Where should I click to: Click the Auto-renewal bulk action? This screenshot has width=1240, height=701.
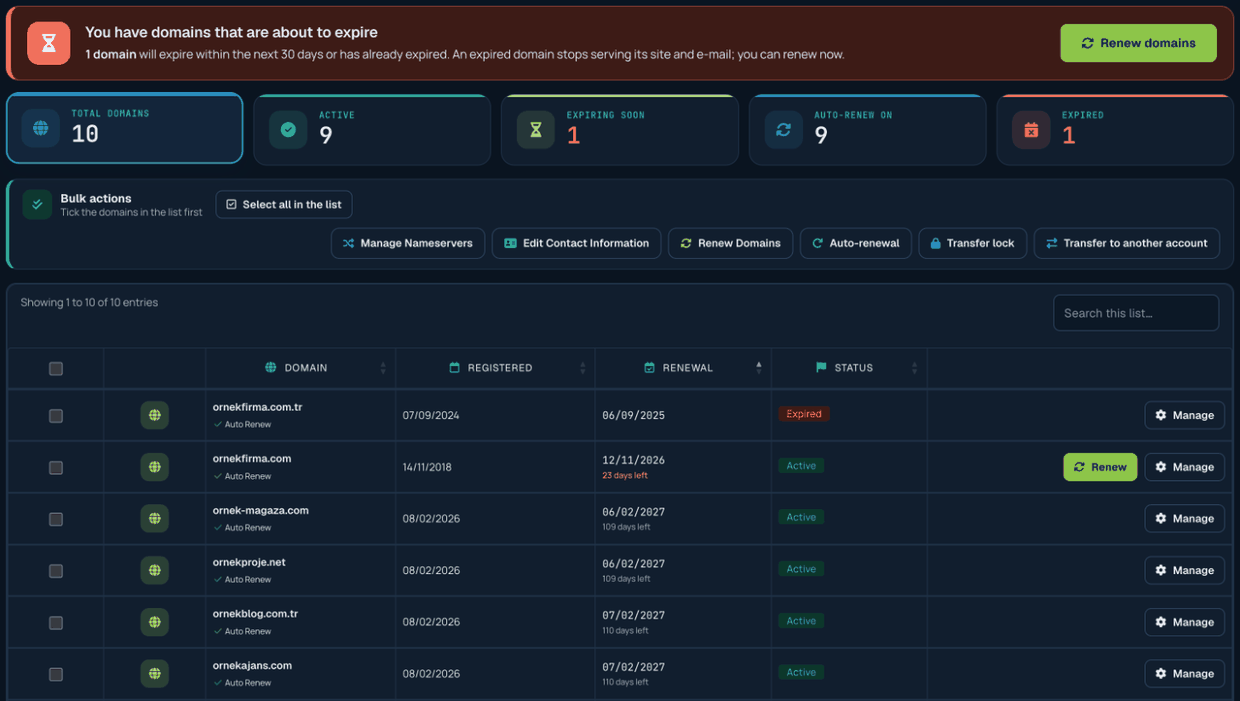pyautogui.click(x=856, y=243)
